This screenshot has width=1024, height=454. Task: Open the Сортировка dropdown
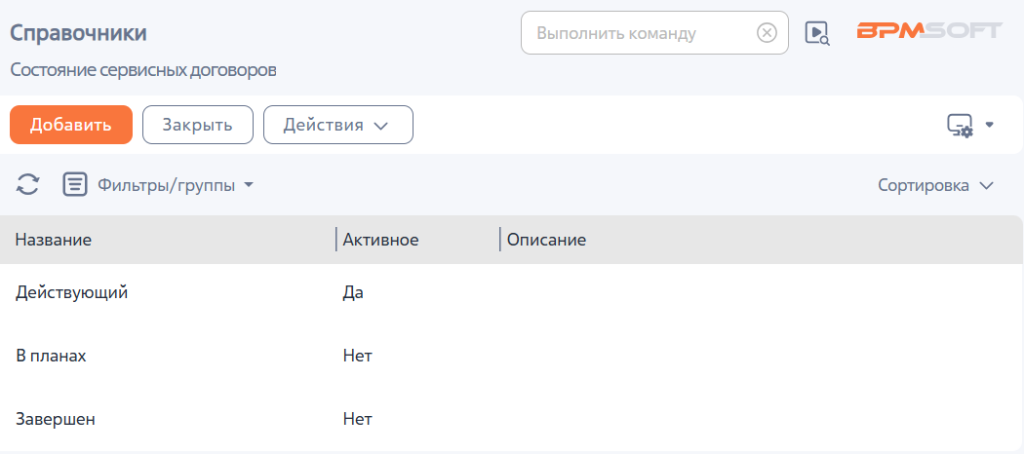pyautogui.click(x=935, y=186)
